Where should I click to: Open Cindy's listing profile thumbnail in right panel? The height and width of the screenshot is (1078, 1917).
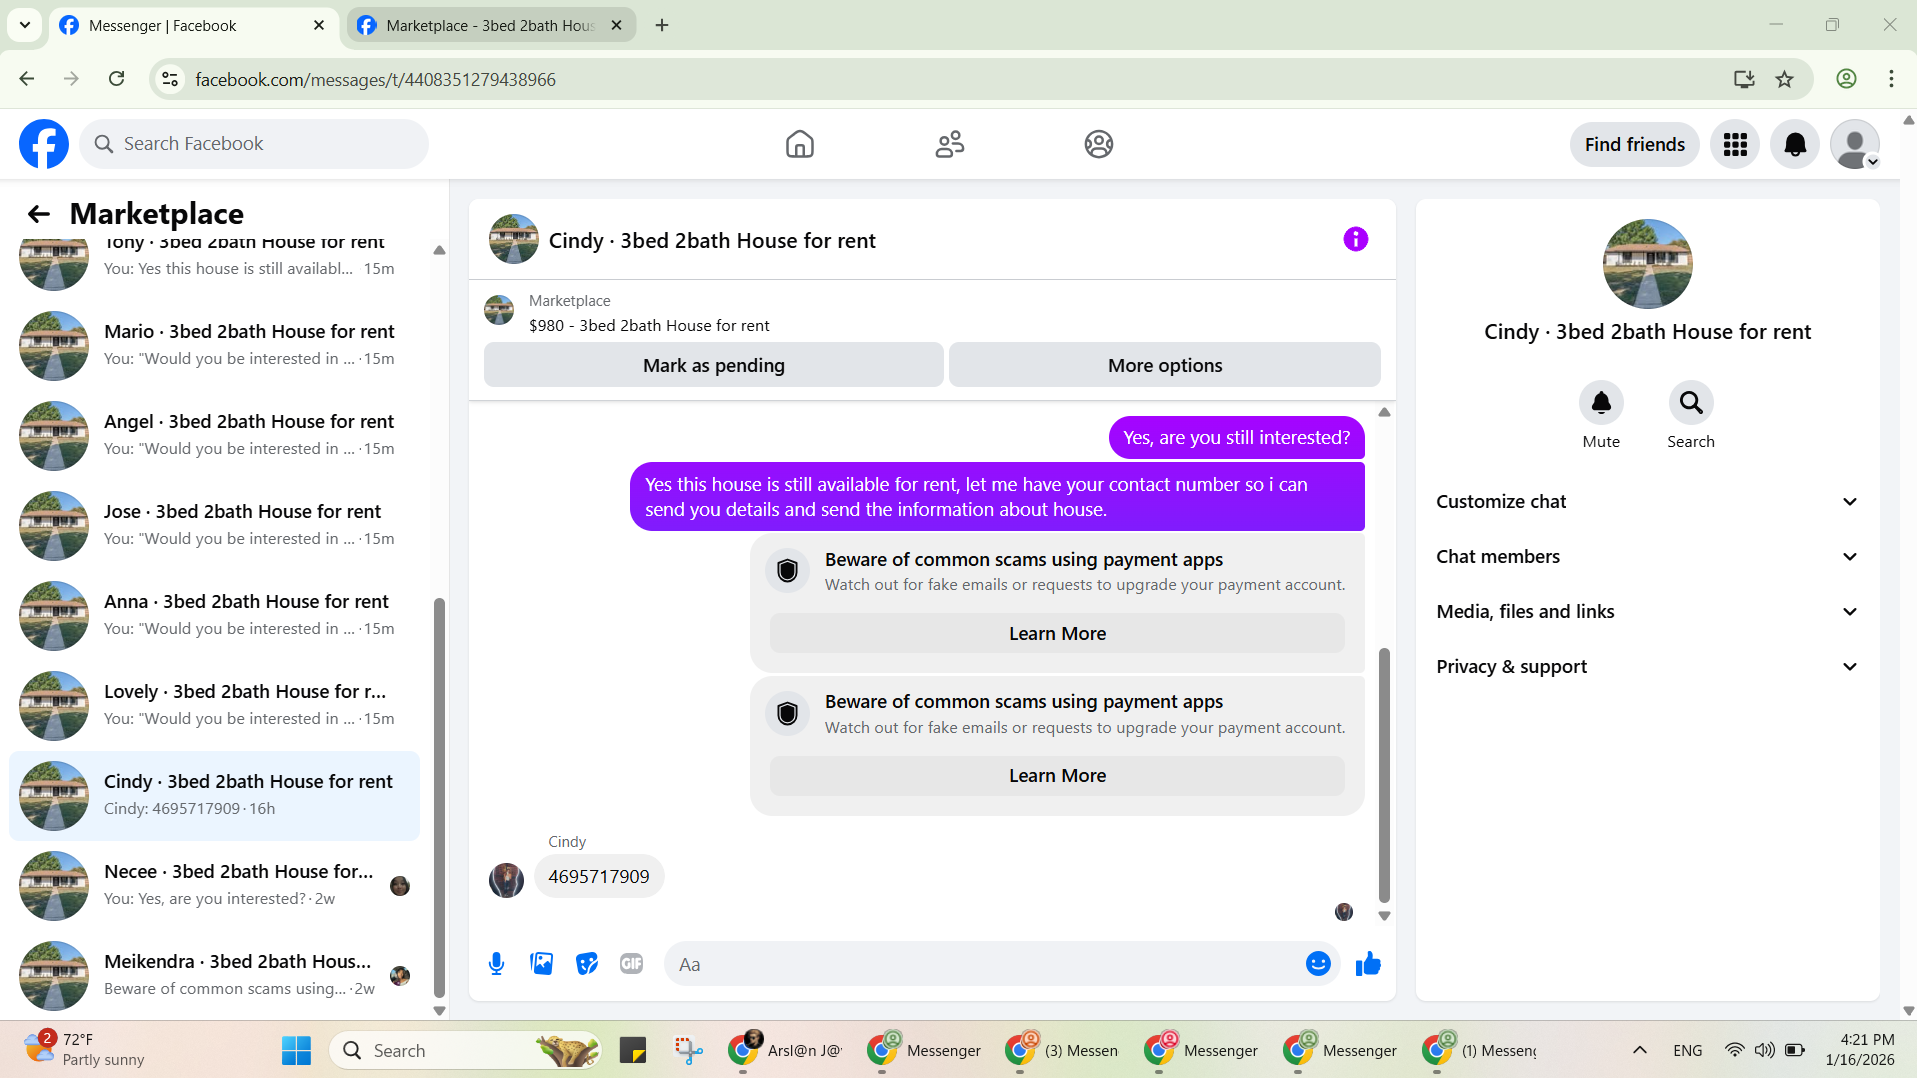(1647, 264)
